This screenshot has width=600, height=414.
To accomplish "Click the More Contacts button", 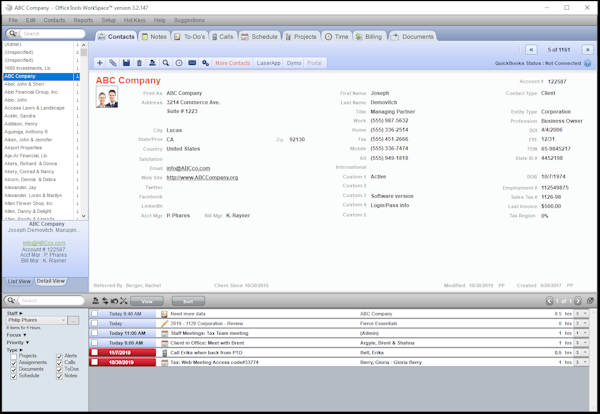I will point(232,63).
